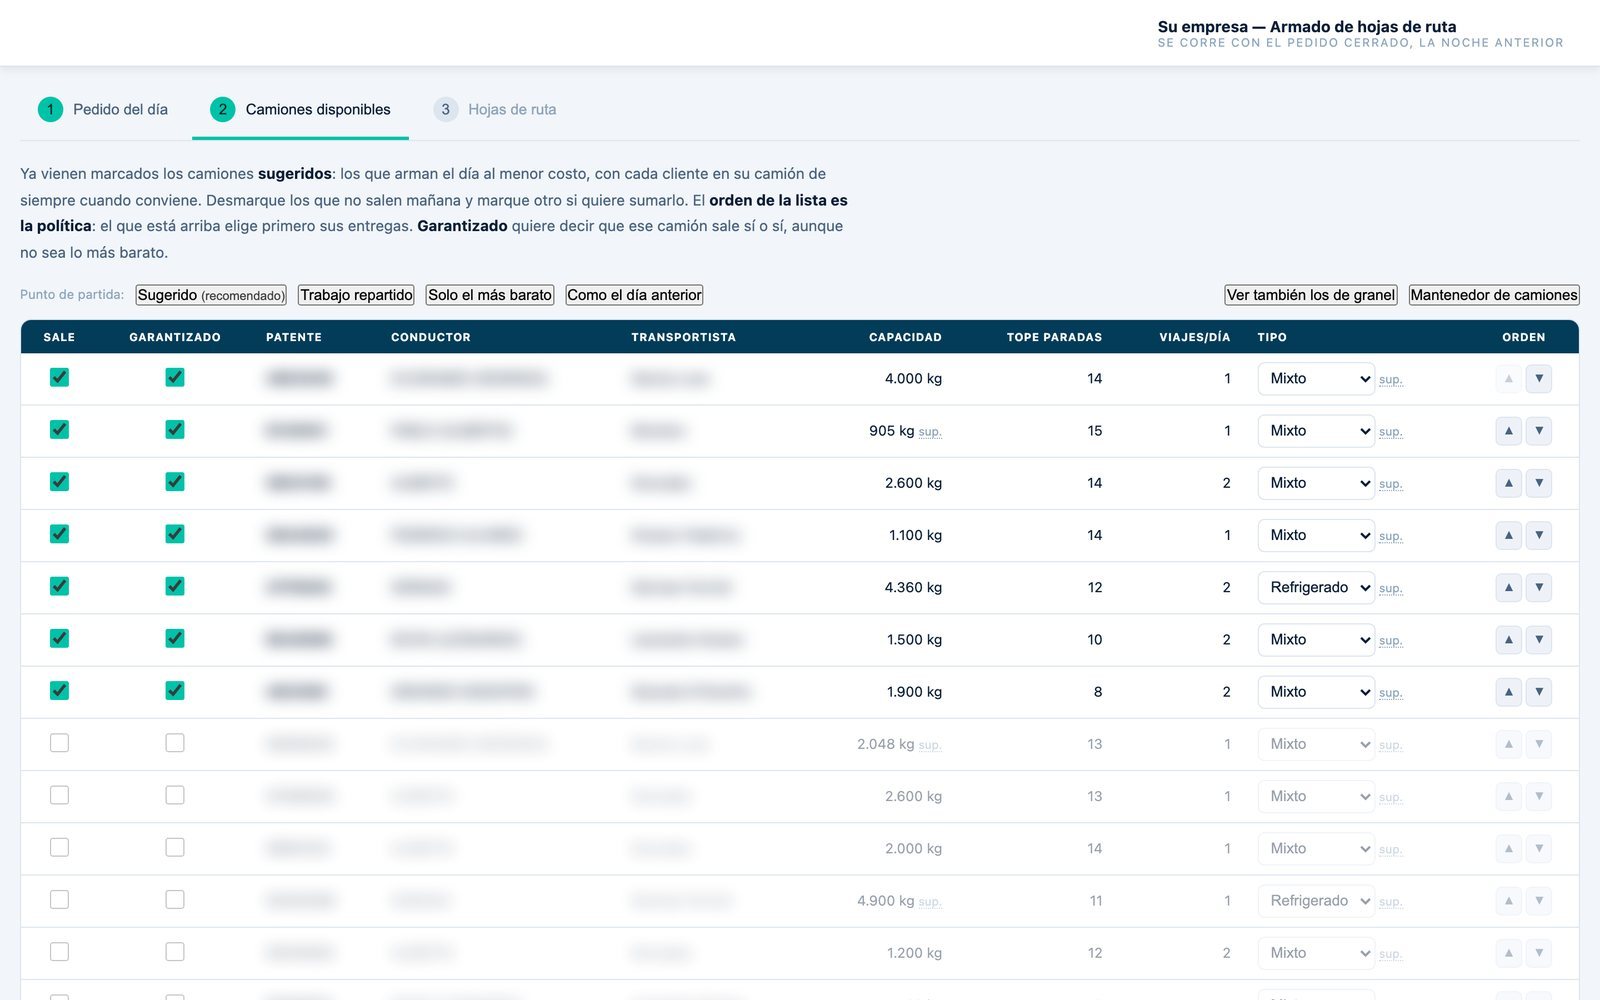Choose Como el día anterior preset
This screenshot has width=1600, height=1000.
pos(634,295)
